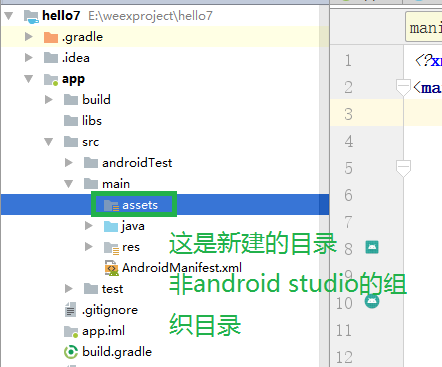Image resolution: width=442 pixels, height=367 pixels.
Task: Click the AndroidManifest.xml file icon
Action: [x=112, y=268]
